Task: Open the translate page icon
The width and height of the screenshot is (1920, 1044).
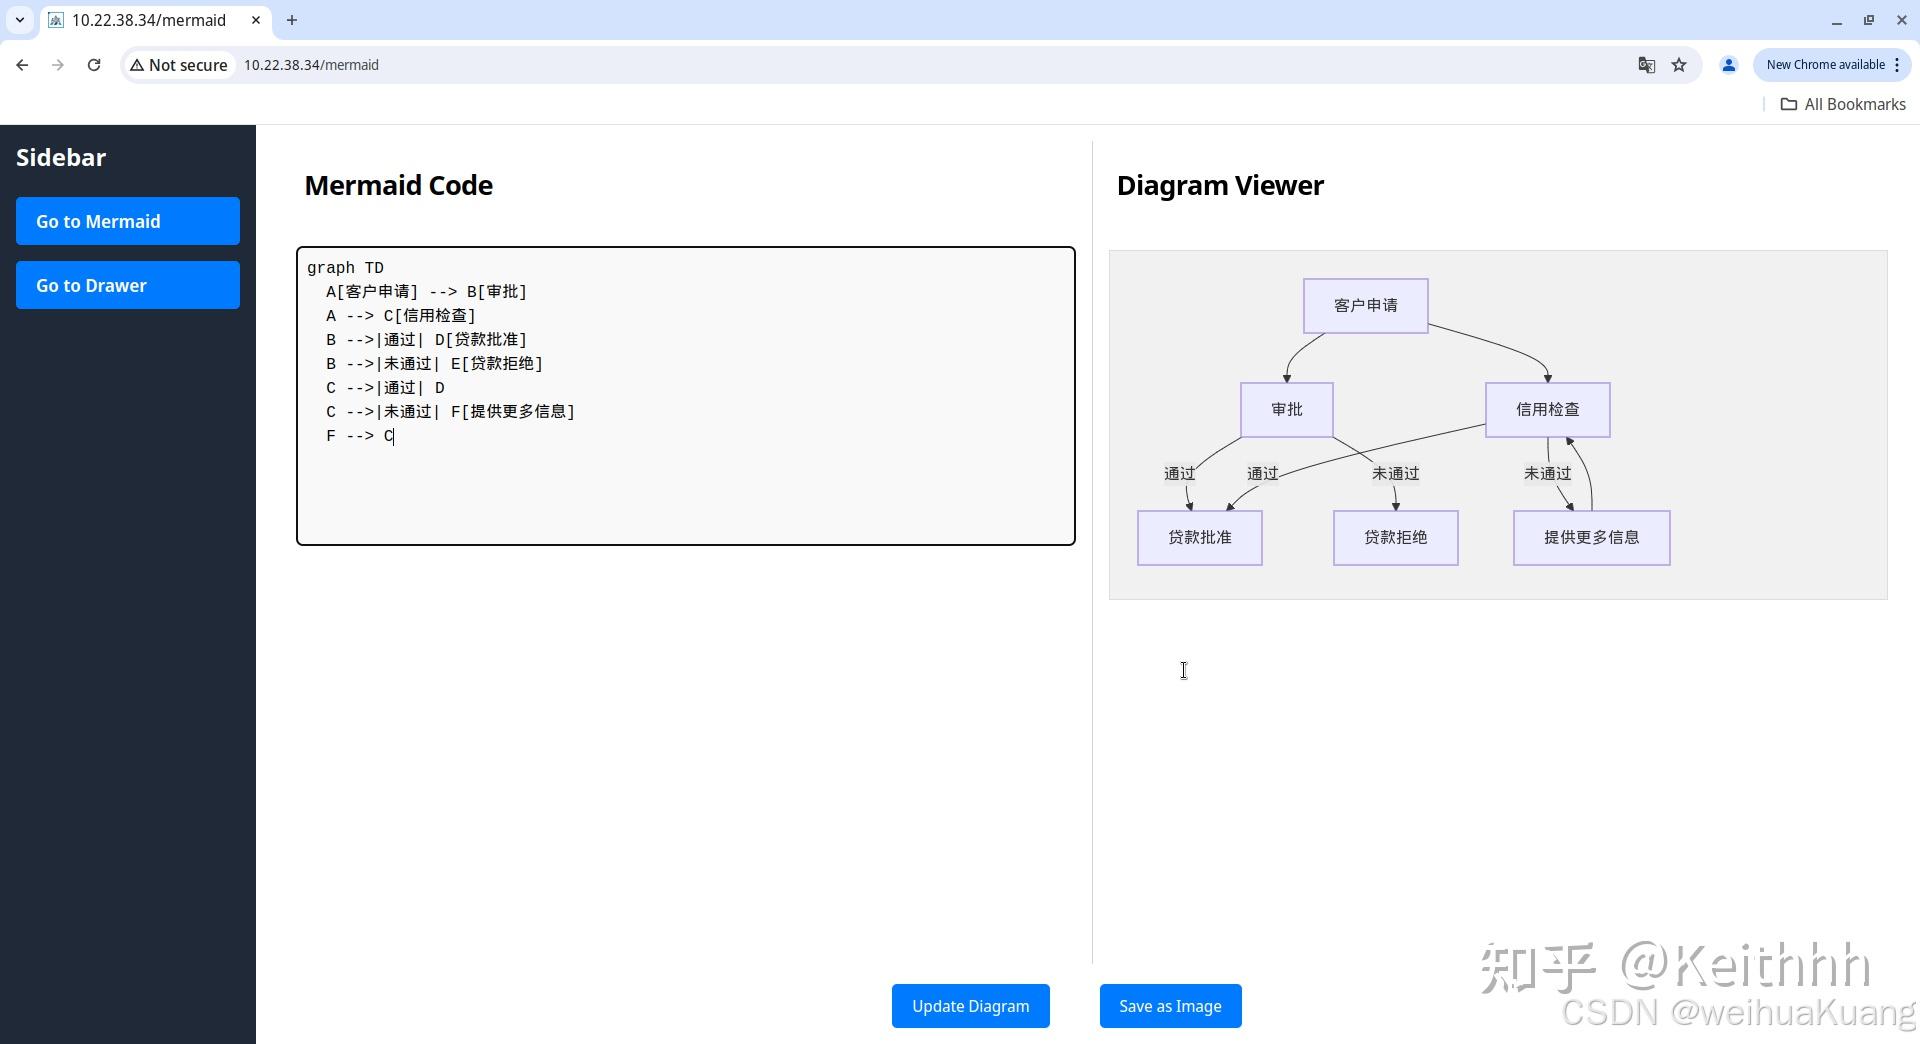Action: pyautogui.click(x=1646, y=65)
